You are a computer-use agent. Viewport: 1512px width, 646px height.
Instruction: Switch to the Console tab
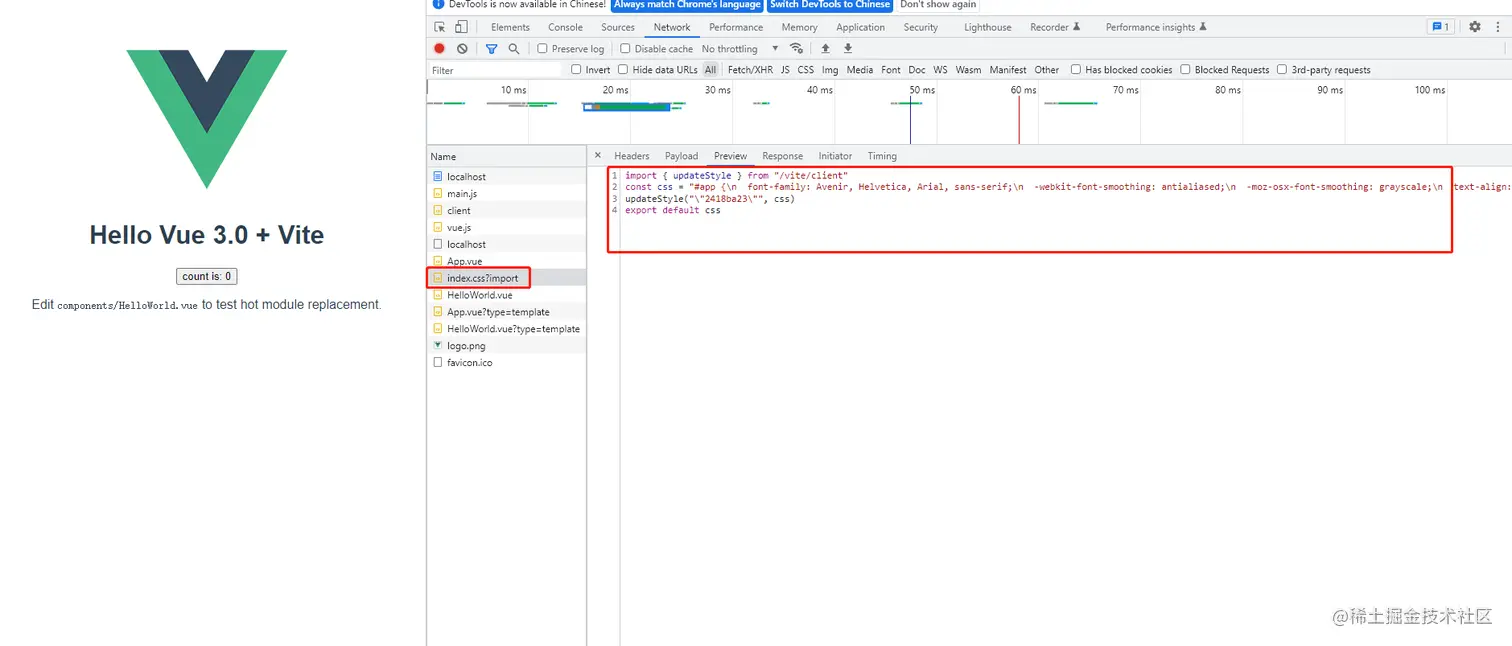point(565,27)
